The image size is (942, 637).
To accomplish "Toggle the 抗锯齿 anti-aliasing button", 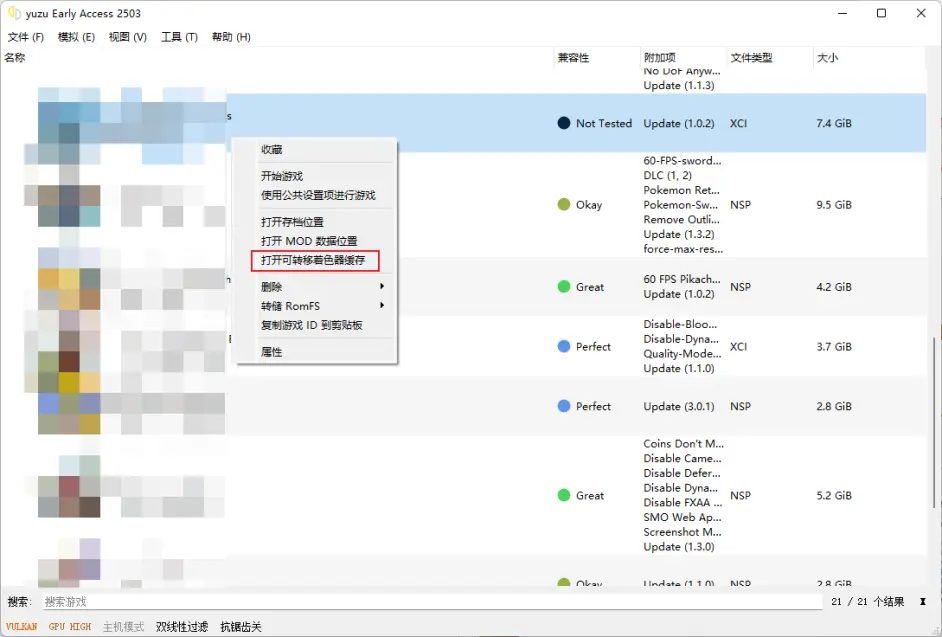I will (x=241, y=627).
